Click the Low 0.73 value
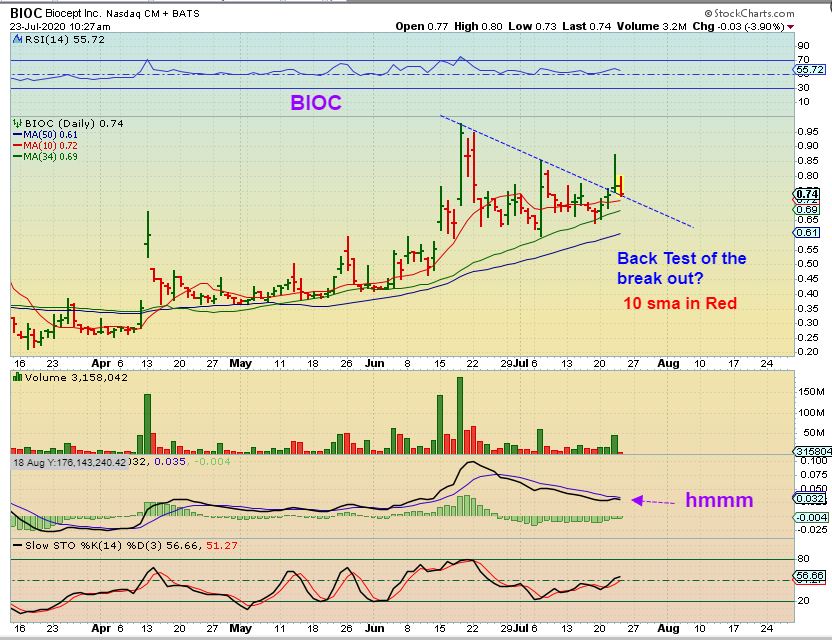Screen dimensions: 832x640 532,26
